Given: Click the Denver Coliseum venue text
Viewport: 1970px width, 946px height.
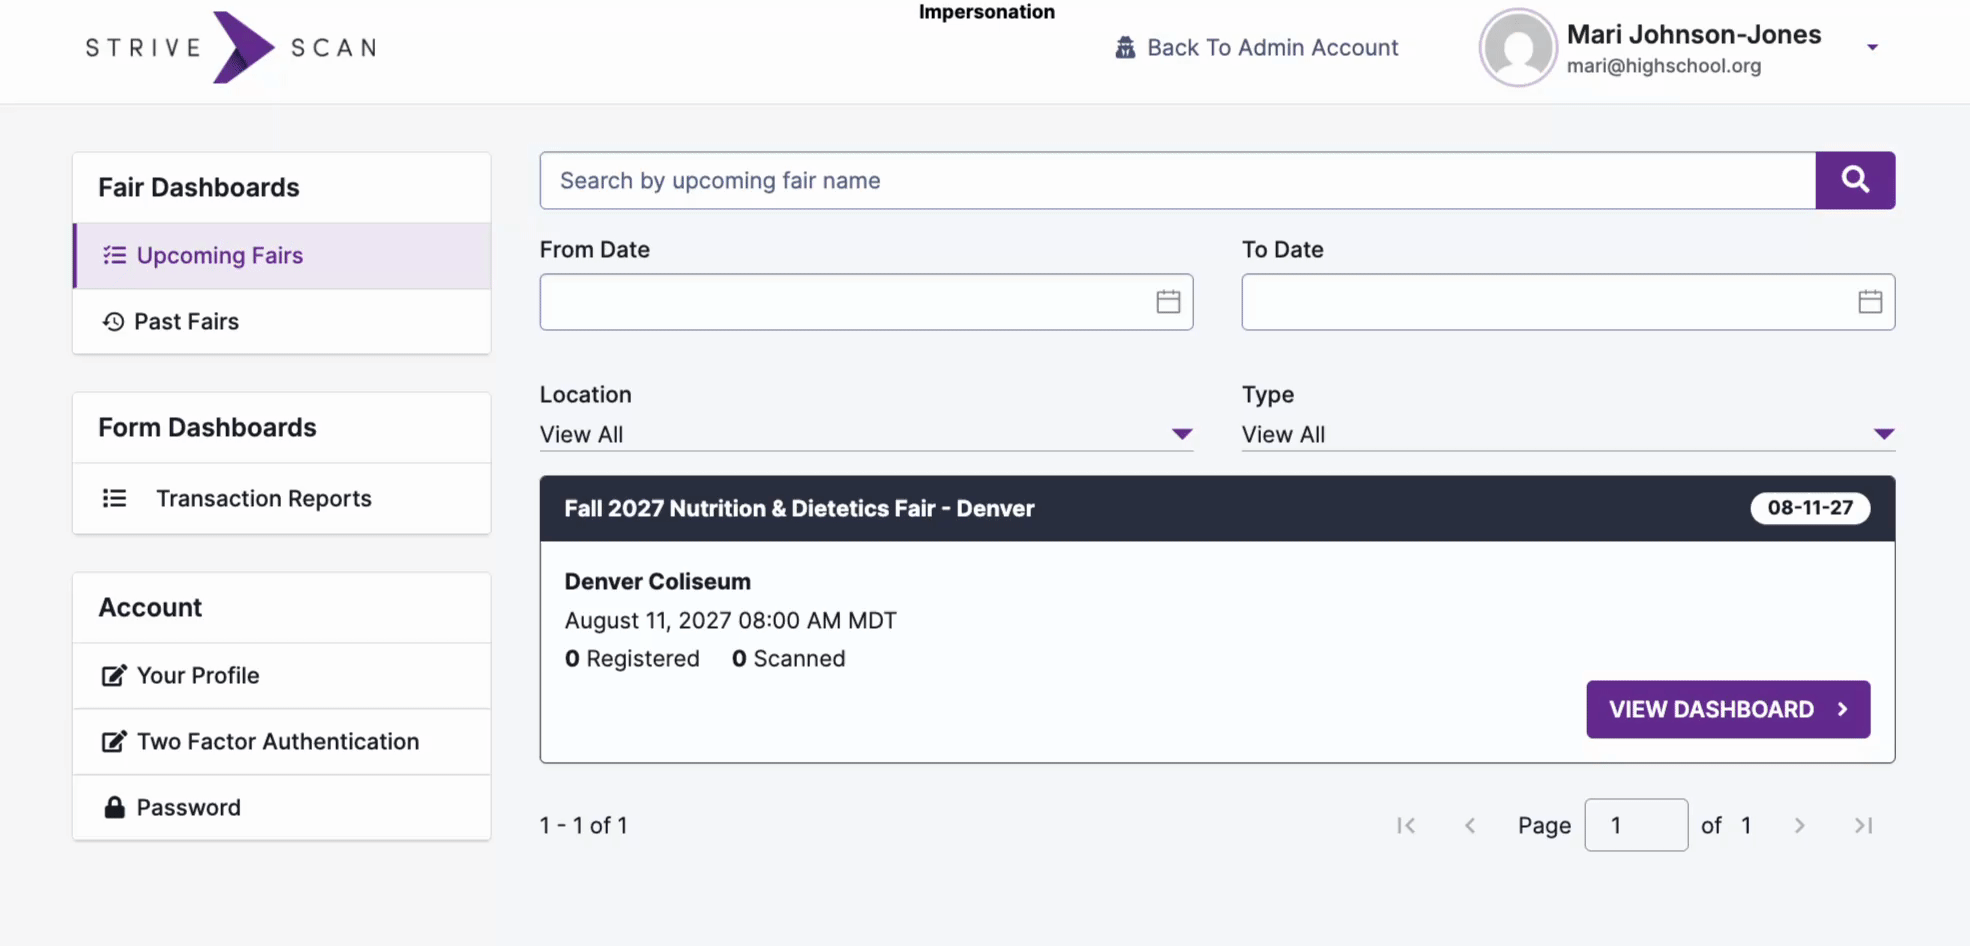Looking at the screenshot, I should pyautogui.click(x=658, y=581).
